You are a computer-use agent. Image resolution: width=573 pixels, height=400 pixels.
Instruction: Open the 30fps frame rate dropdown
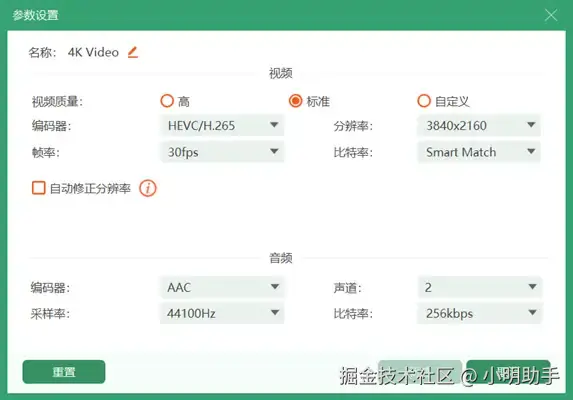[x=222, y=152]
